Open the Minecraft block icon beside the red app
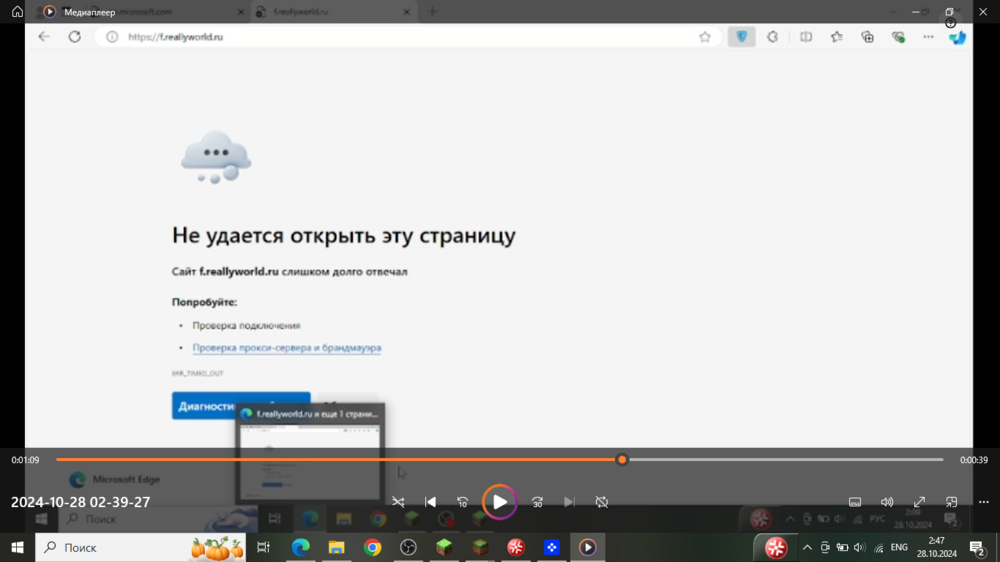Screen dimensions: 1000x562 (480, 547)
